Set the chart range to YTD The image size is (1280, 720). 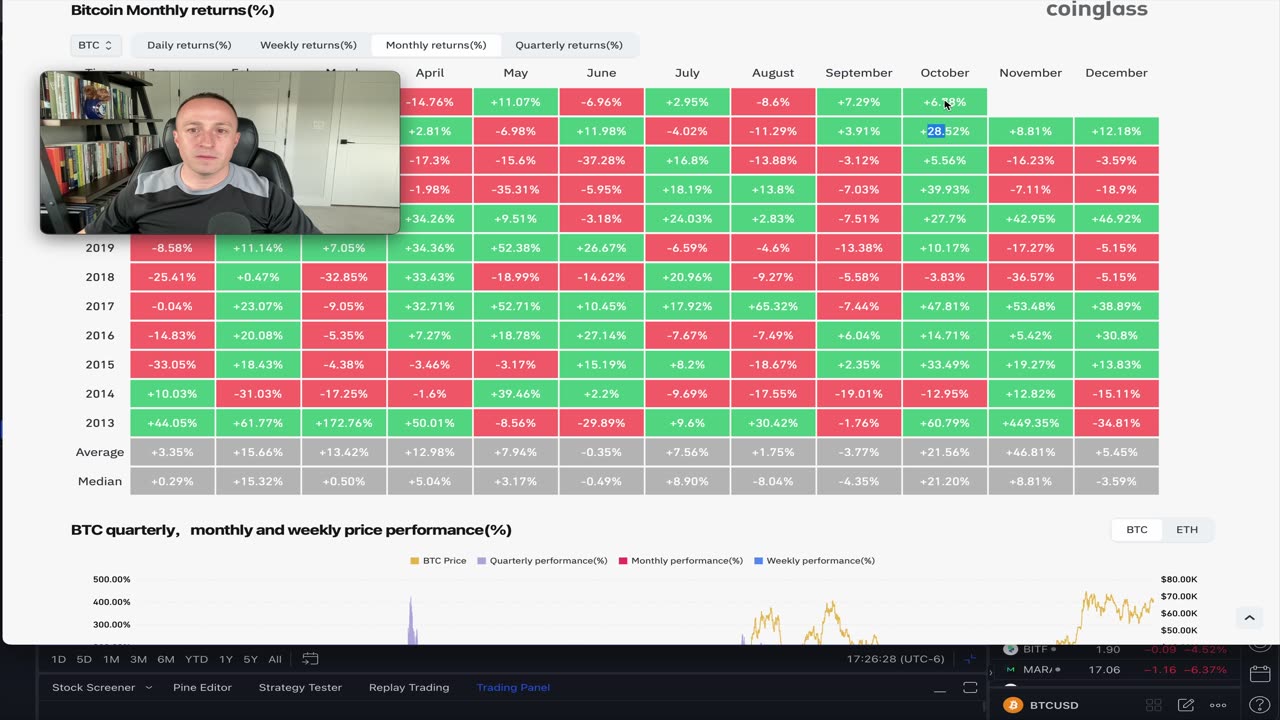(x=196, y=659)
